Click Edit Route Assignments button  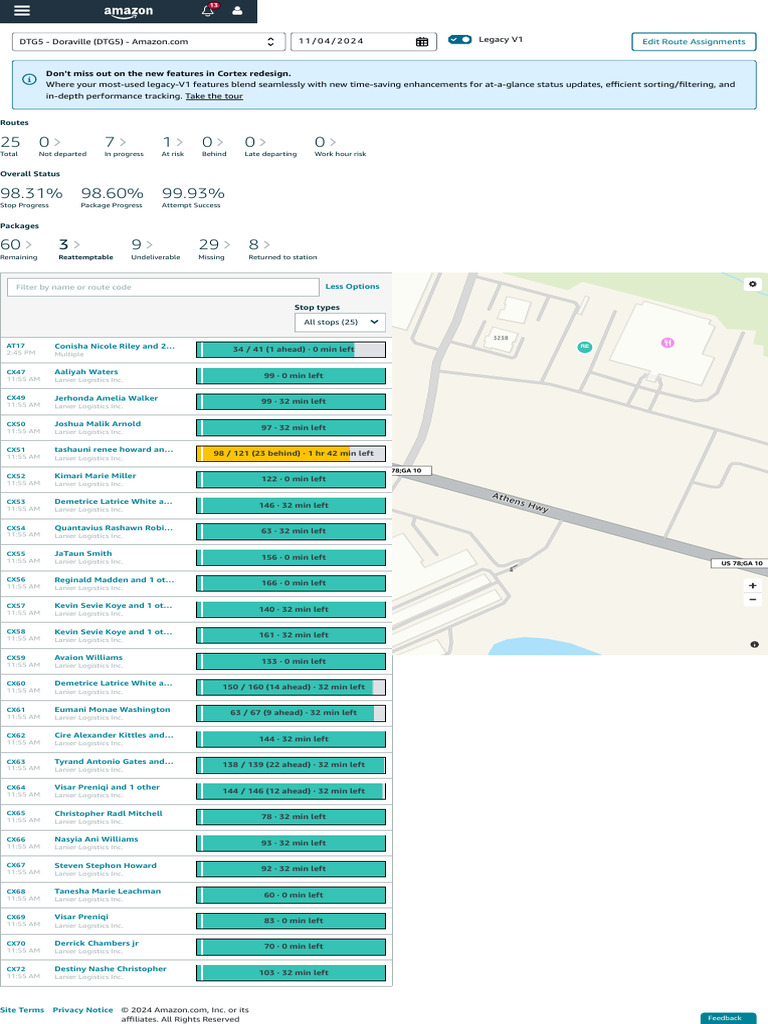pyautogui.click(x=694, y=41)
